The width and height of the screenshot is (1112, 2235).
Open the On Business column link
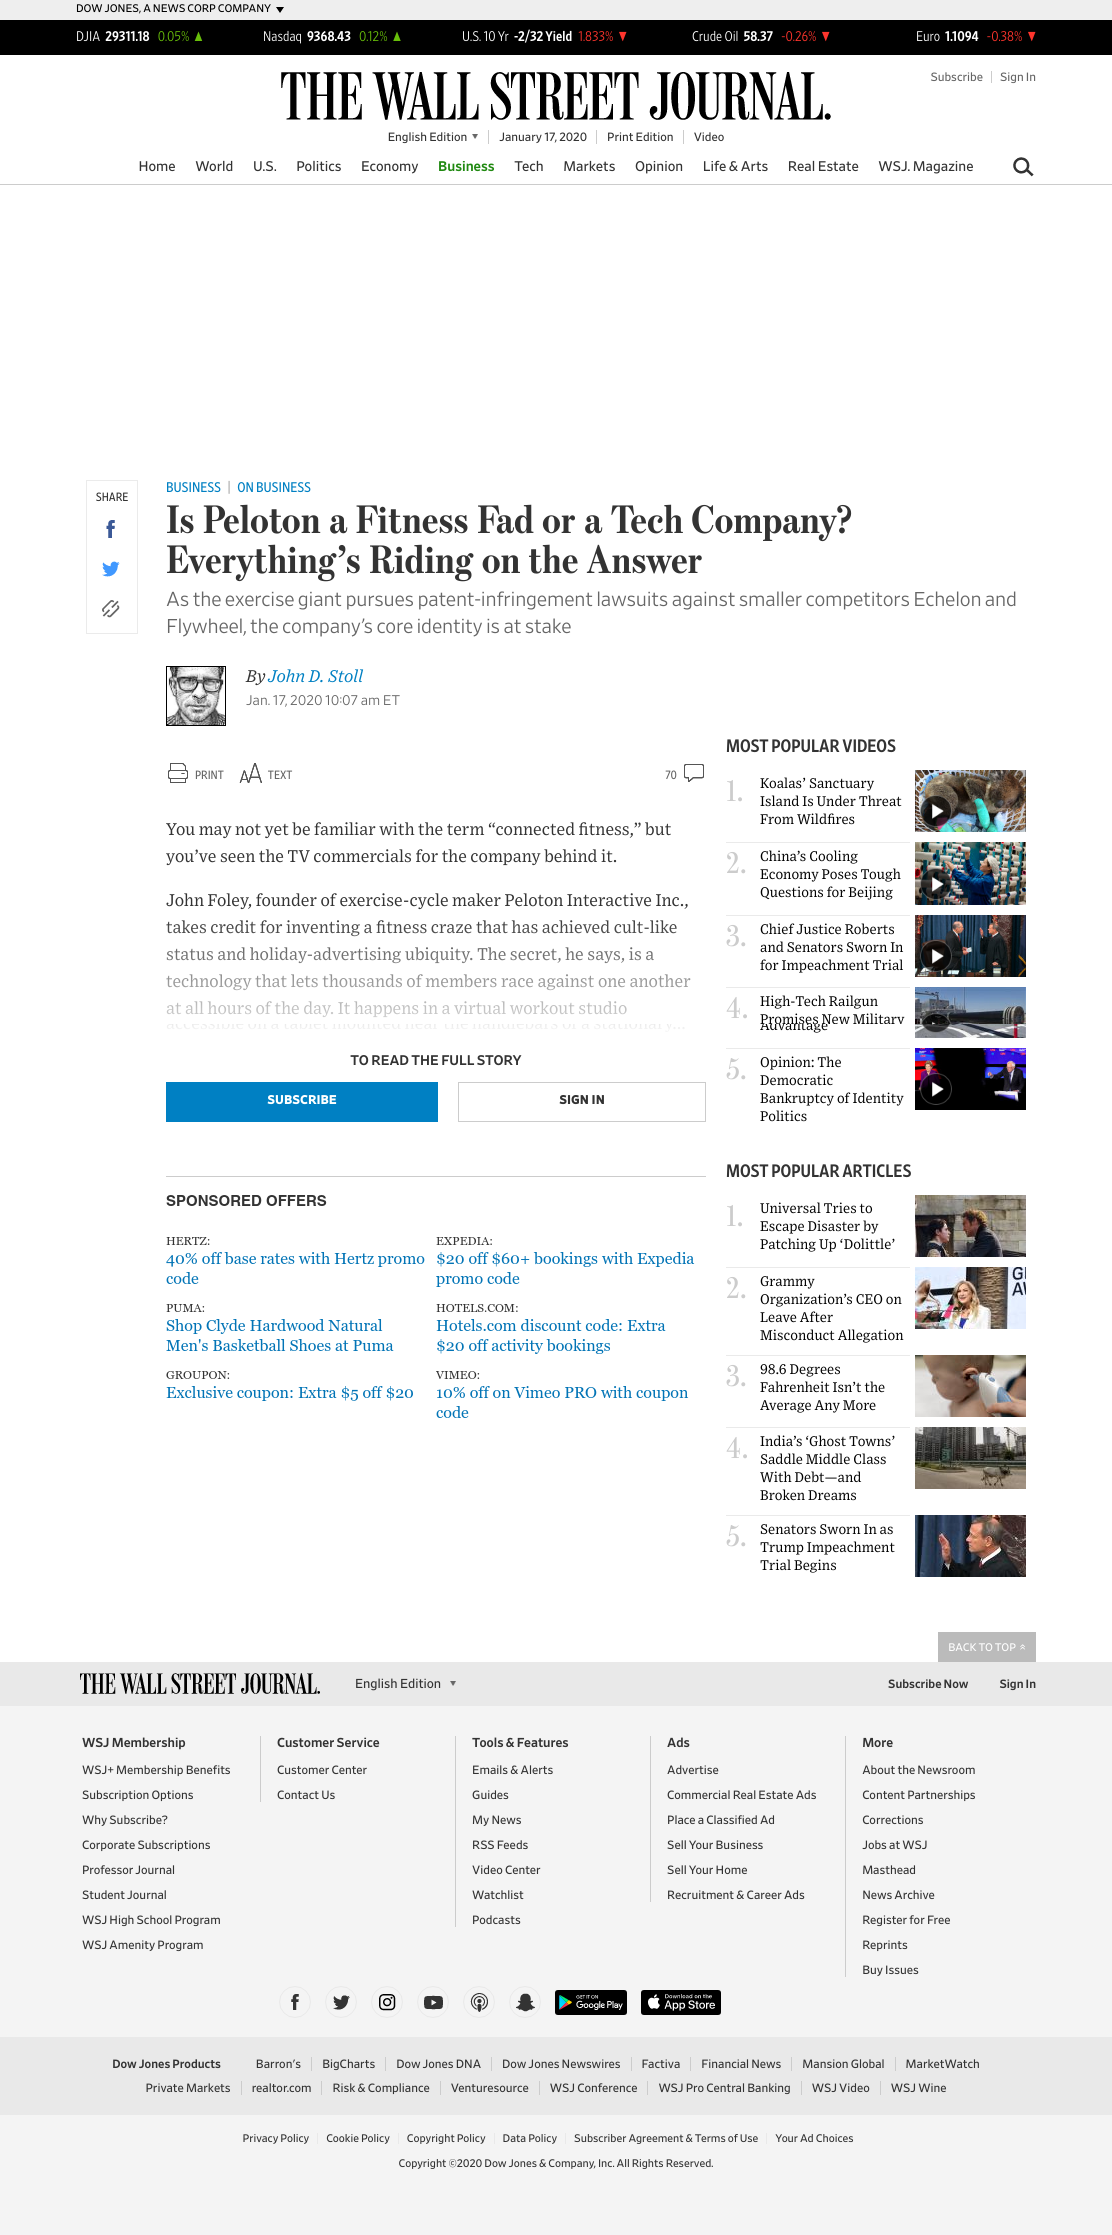274,487
